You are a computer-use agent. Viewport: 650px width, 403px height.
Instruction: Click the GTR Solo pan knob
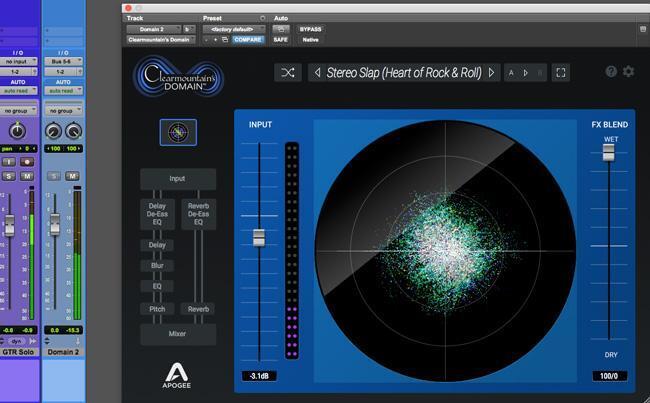[x=17, y=131]
